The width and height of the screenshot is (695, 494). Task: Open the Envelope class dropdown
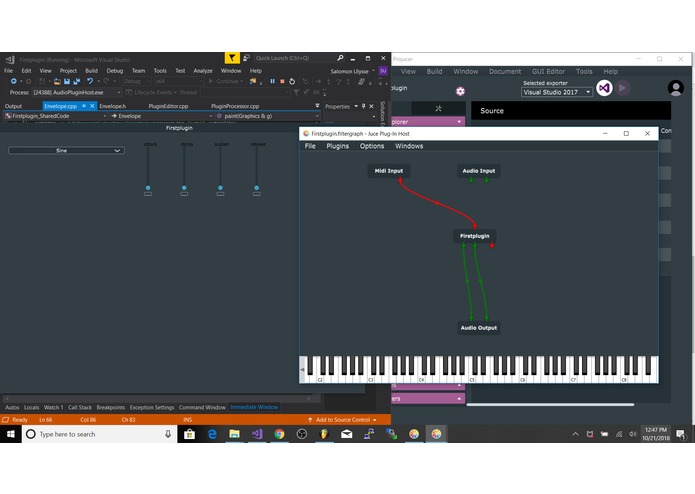pos(162,116)
